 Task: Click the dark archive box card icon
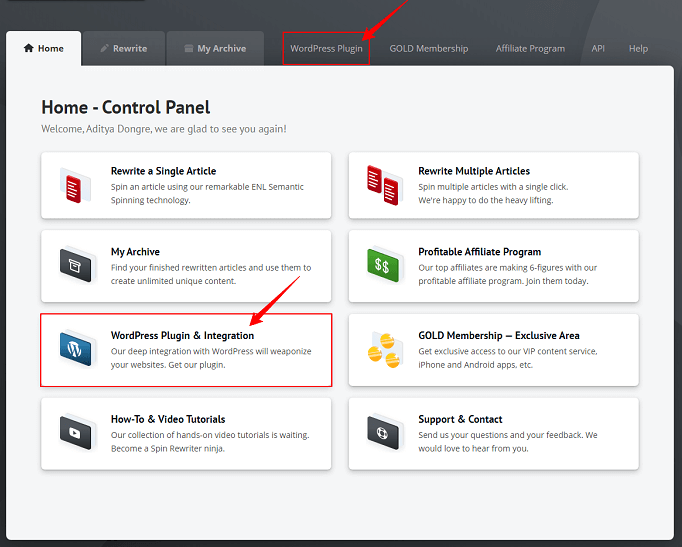click(76, 264)
